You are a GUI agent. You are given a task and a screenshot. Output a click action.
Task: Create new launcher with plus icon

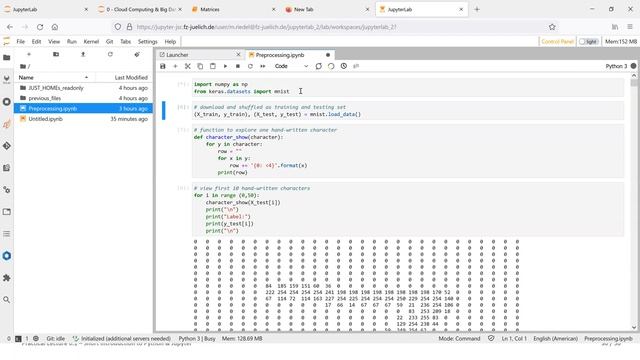click(x=29, y=54)
